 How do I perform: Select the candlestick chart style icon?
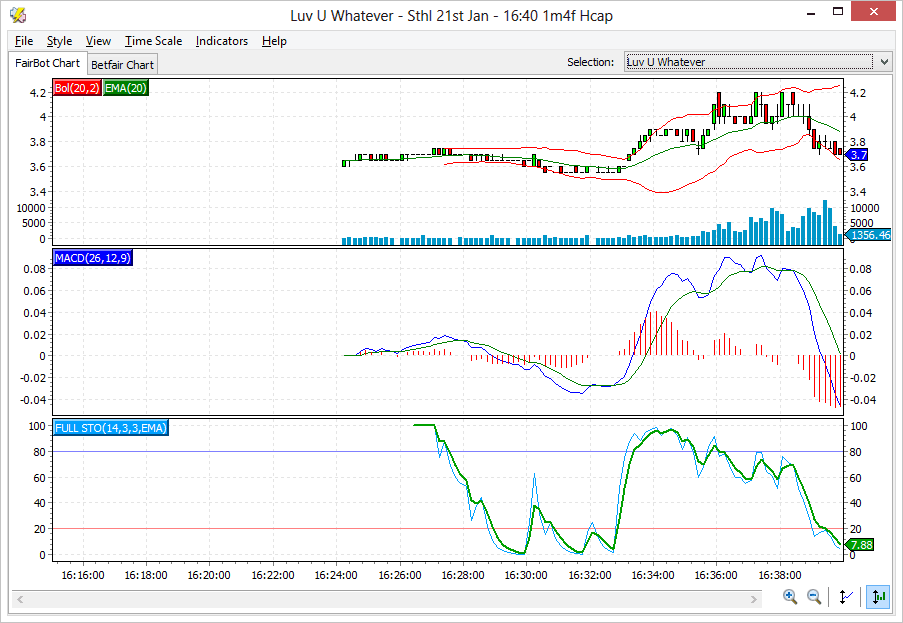878,597
